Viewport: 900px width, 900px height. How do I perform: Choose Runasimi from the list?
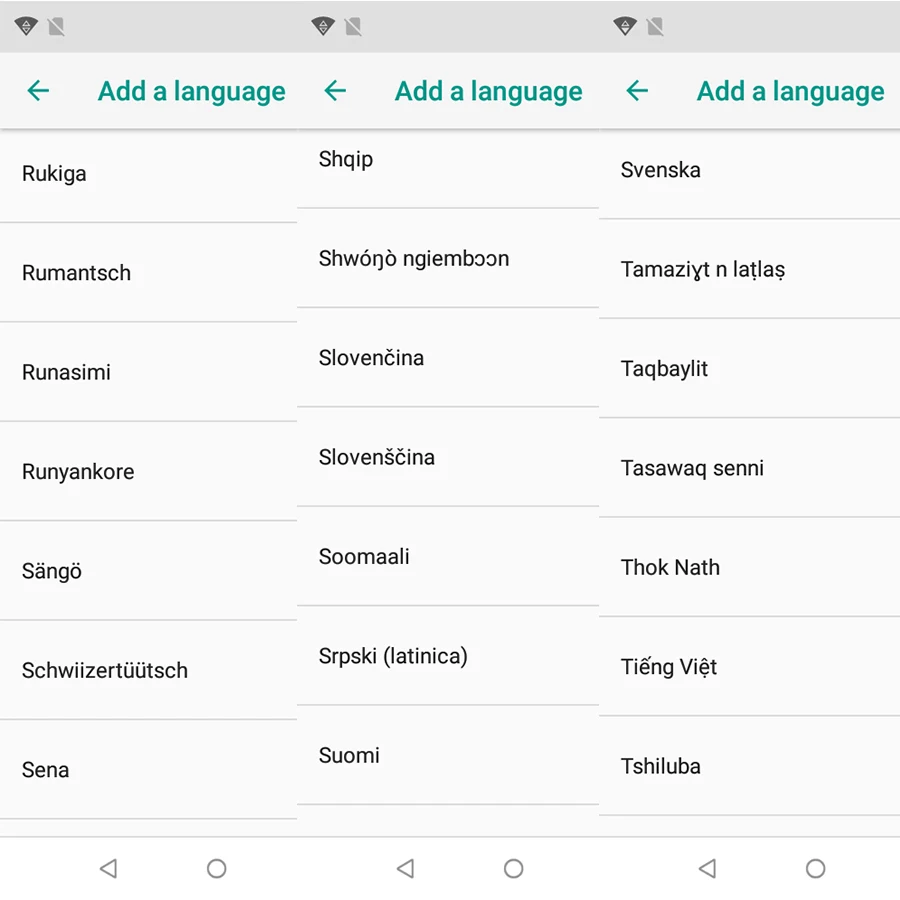(148, 372)
